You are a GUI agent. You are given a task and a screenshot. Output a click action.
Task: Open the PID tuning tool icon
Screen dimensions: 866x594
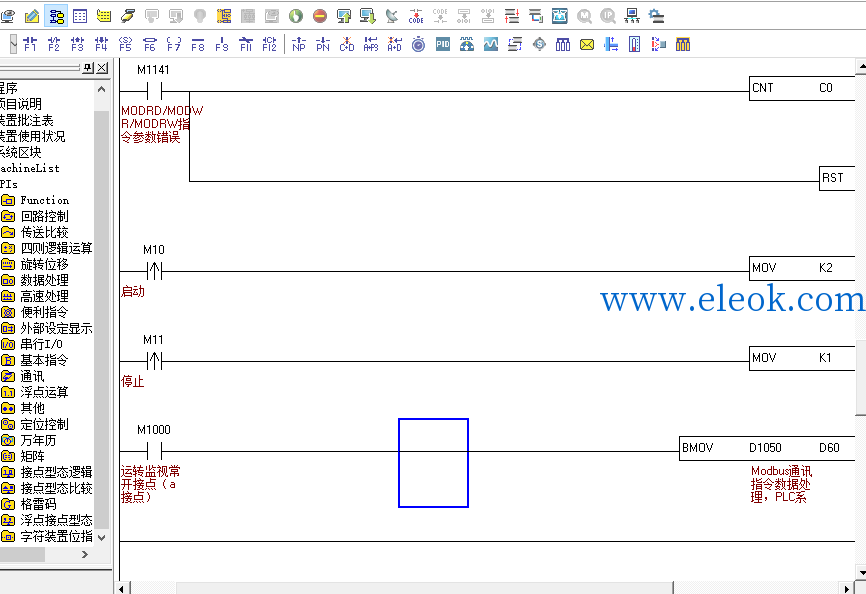point(443,44)
